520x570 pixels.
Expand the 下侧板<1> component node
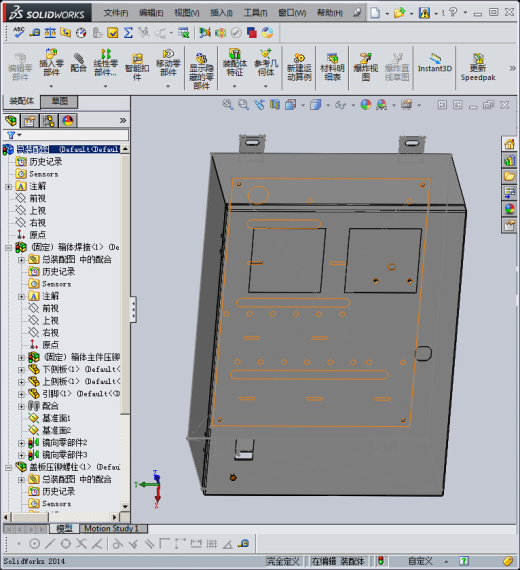pos(21,370)
